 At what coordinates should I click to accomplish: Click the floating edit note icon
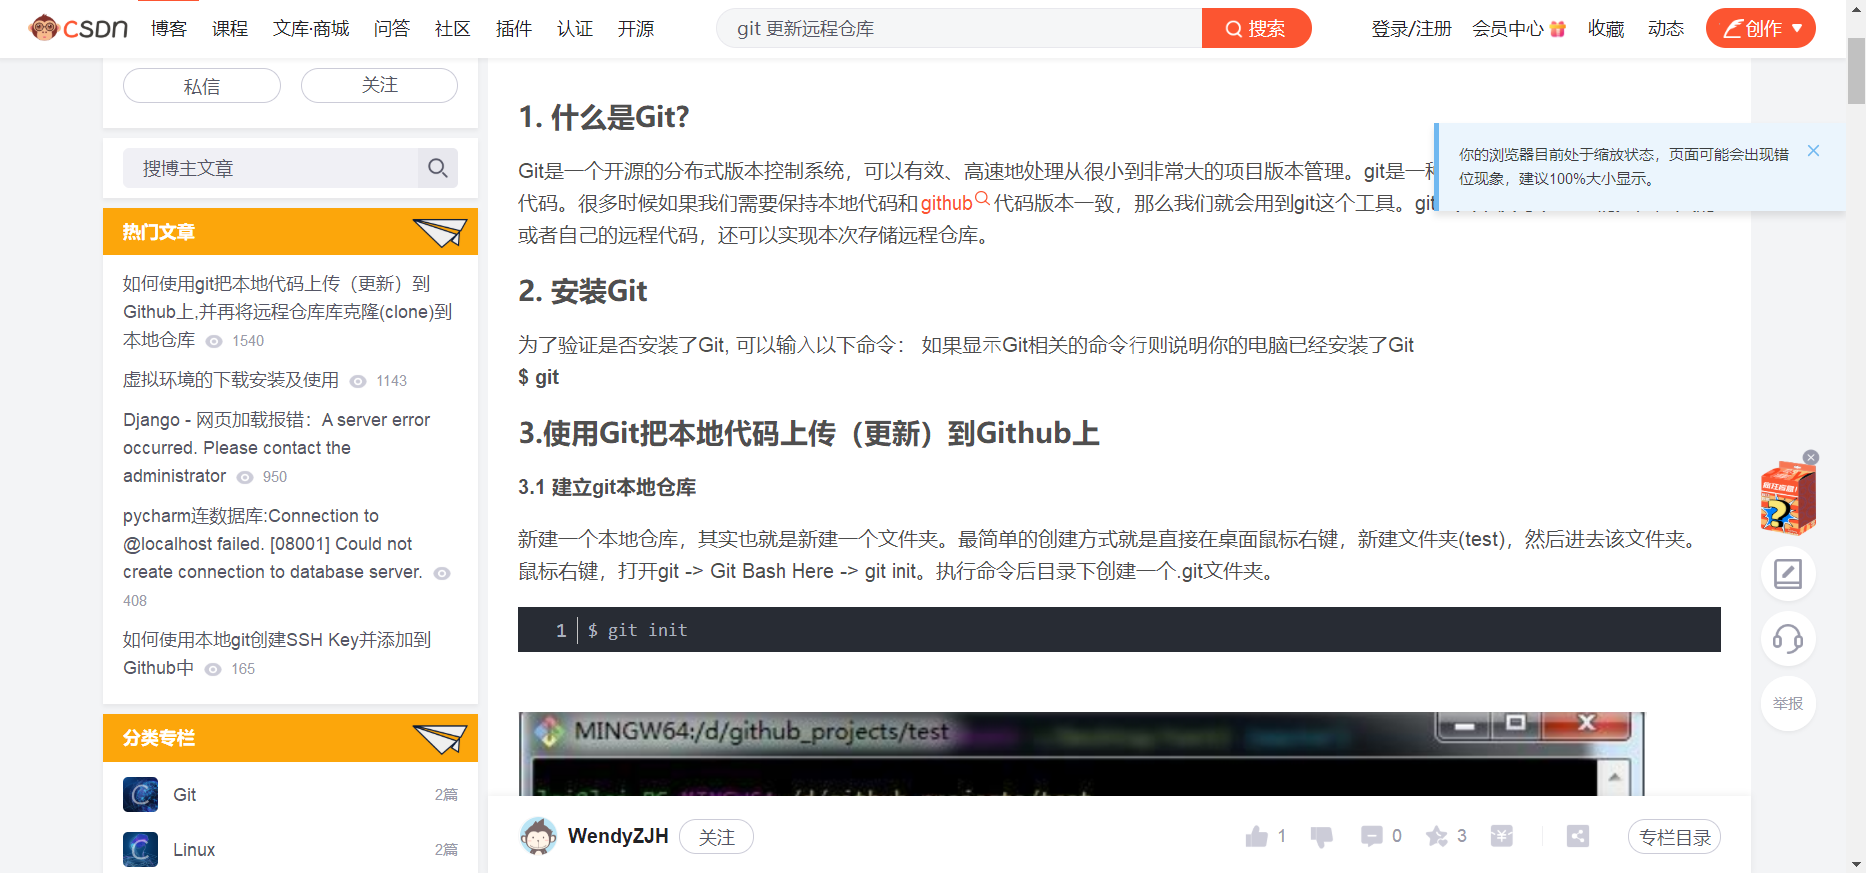pos(1788,574)
